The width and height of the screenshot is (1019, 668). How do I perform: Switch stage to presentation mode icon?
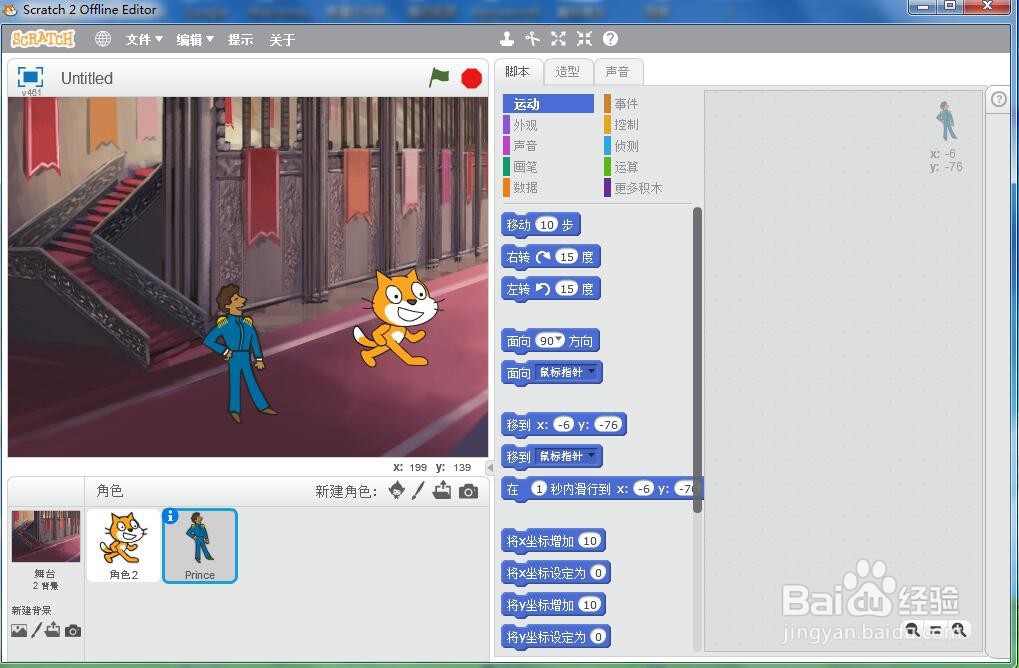30,77
